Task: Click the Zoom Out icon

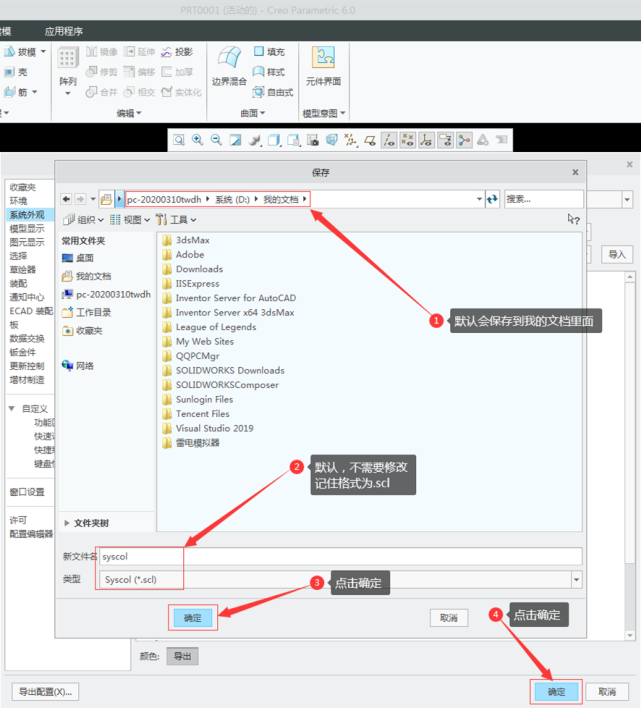Action: 217,140
